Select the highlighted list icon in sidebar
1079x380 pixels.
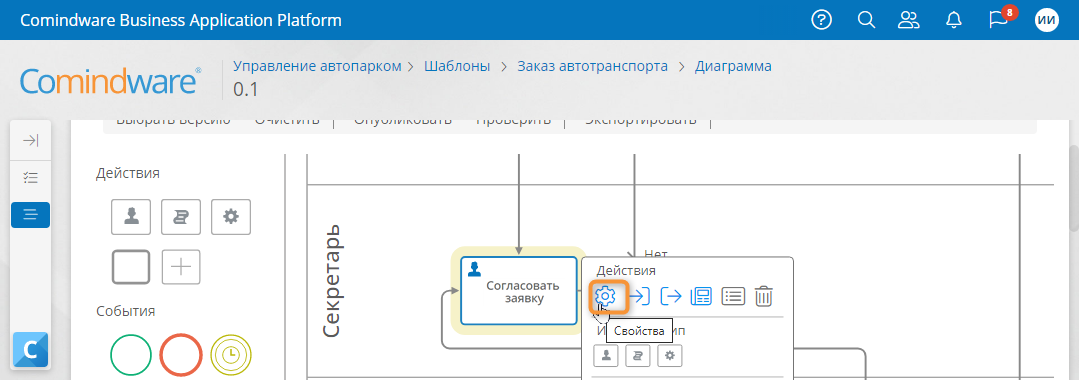coord(30,215)
